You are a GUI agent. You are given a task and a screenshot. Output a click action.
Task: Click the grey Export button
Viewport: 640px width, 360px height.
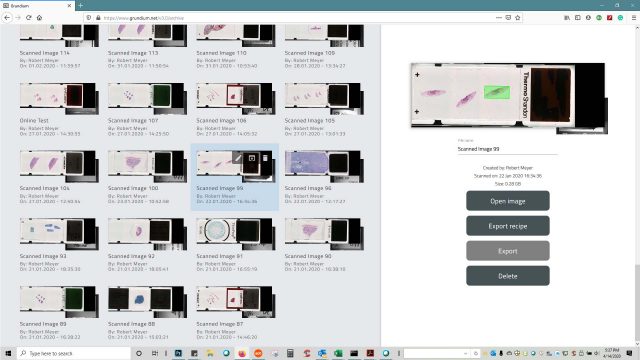(508, 251)
